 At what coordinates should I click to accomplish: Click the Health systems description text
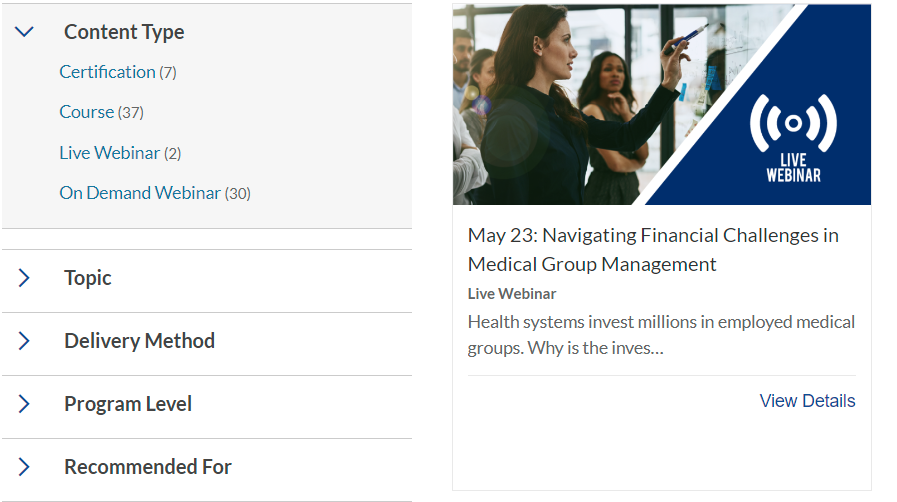[x=661, y=335]
